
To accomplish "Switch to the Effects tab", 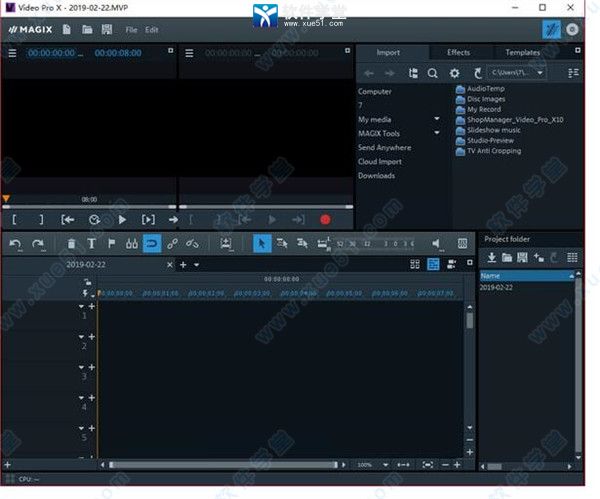I will (x=458, y=52).
